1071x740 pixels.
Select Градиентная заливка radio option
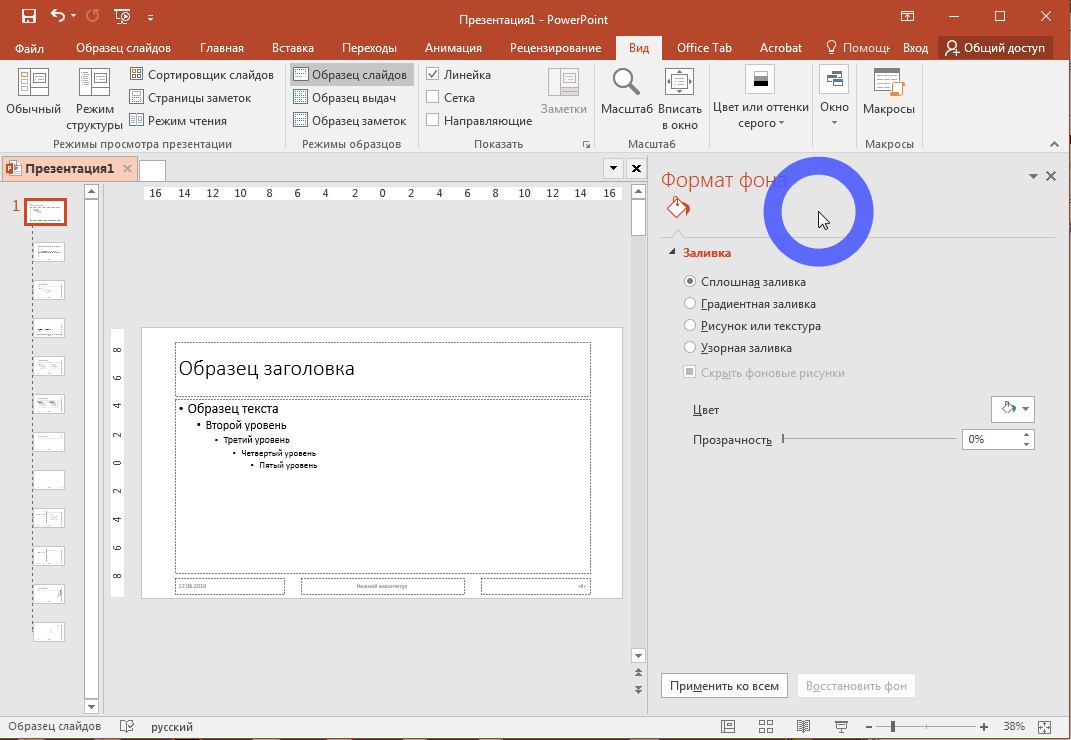[689, 304]
